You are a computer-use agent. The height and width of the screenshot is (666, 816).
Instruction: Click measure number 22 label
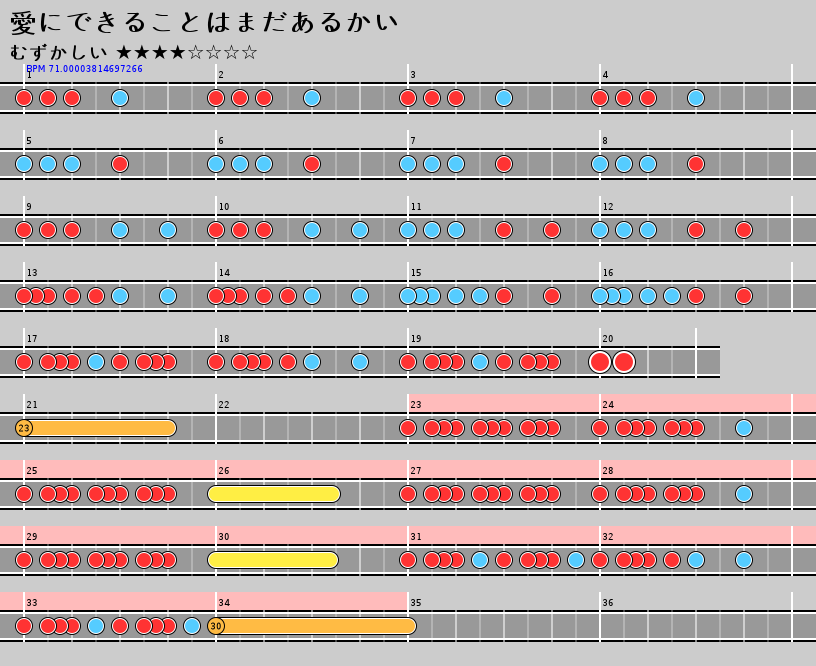[224, 405]
